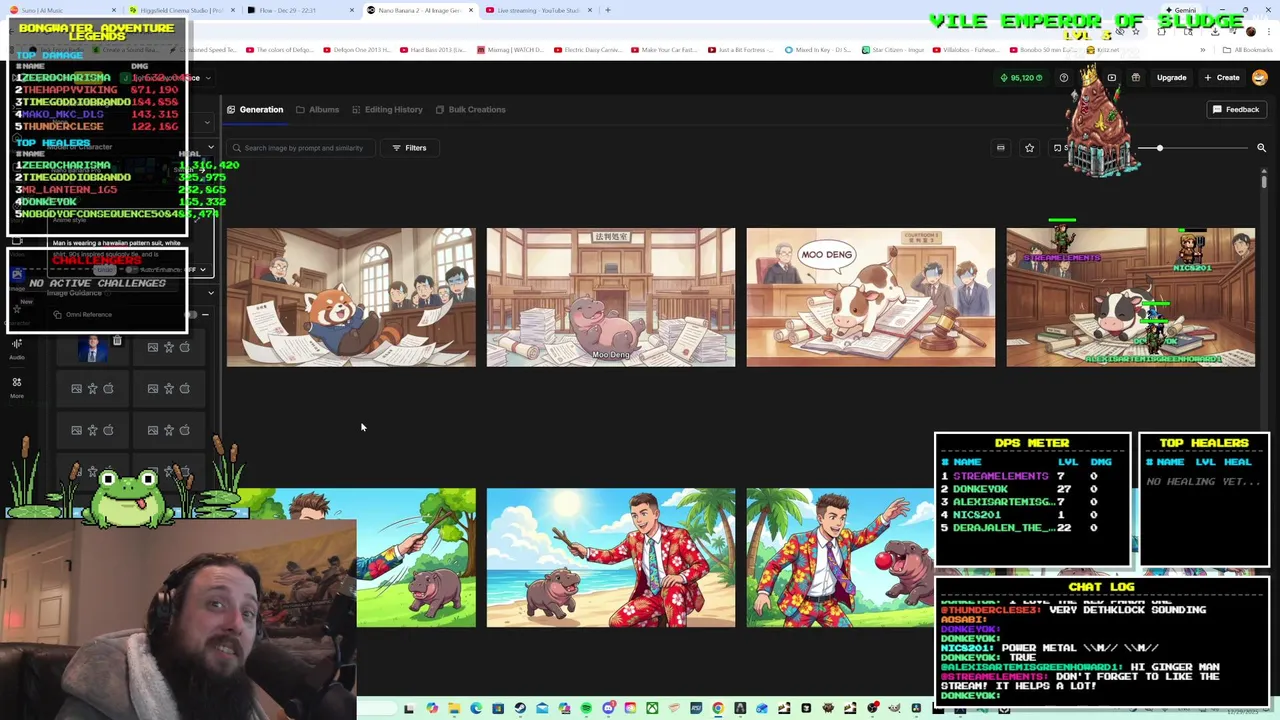Open the Feedback button
The image size is (1280, 720).
1236,110
